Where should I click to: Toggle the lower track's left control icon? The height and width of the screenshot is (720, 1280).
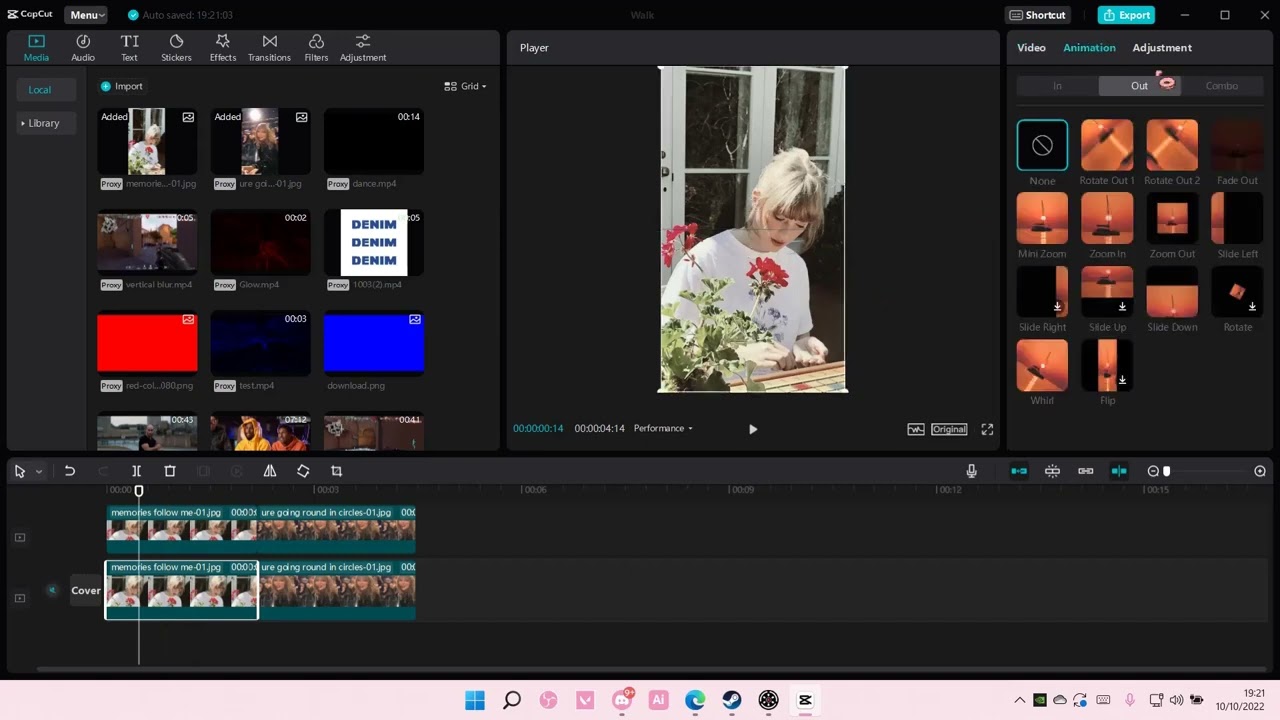click(x=19, y=598)
